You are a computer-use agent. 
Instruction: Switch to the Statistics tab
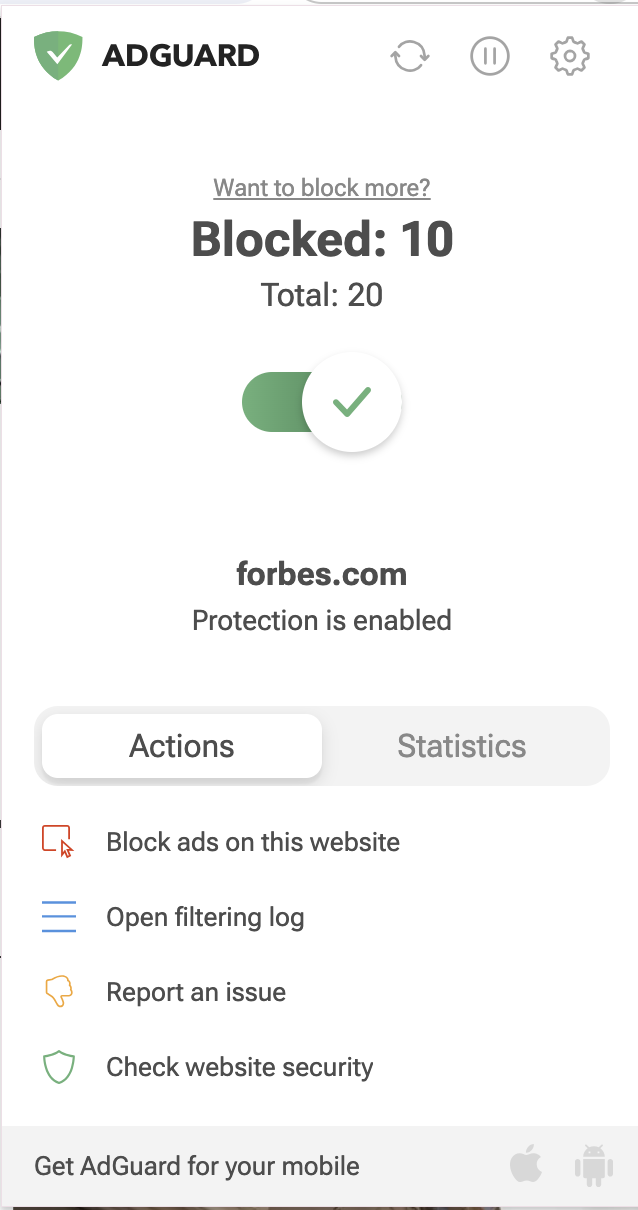click(x=462, y=746)
